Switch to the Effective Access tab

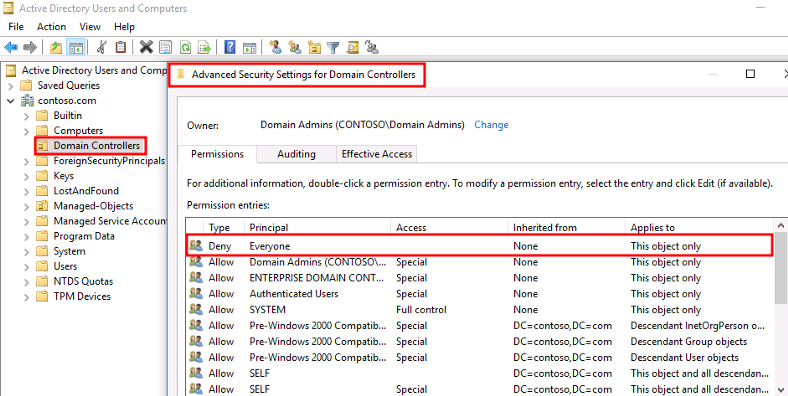click(x=377, y=154)
